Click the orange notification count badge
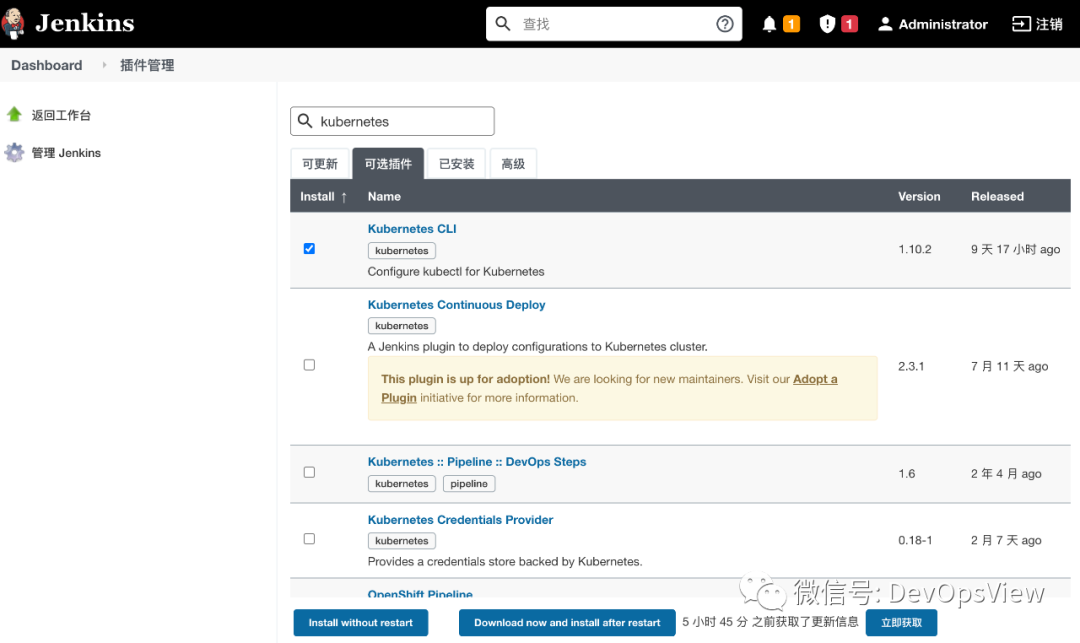Screen dimensions: 1080x643 point(791,24)
